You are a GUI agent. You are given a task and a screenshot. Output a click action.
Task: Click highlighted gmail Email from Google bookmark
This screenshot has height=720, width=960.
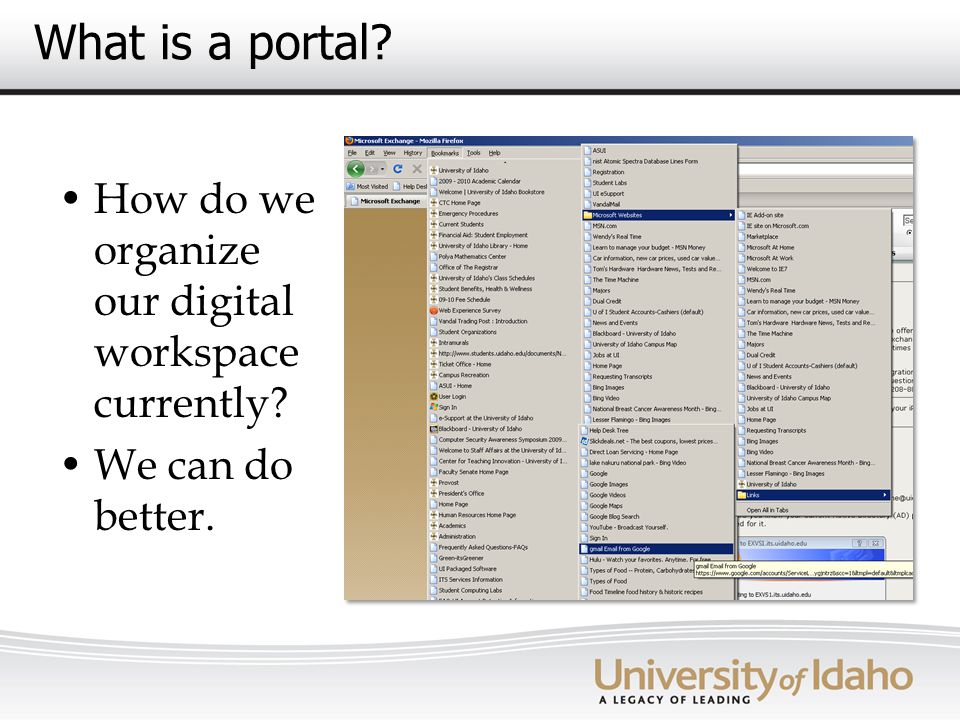pyautogui.click(x=656, y=549)
